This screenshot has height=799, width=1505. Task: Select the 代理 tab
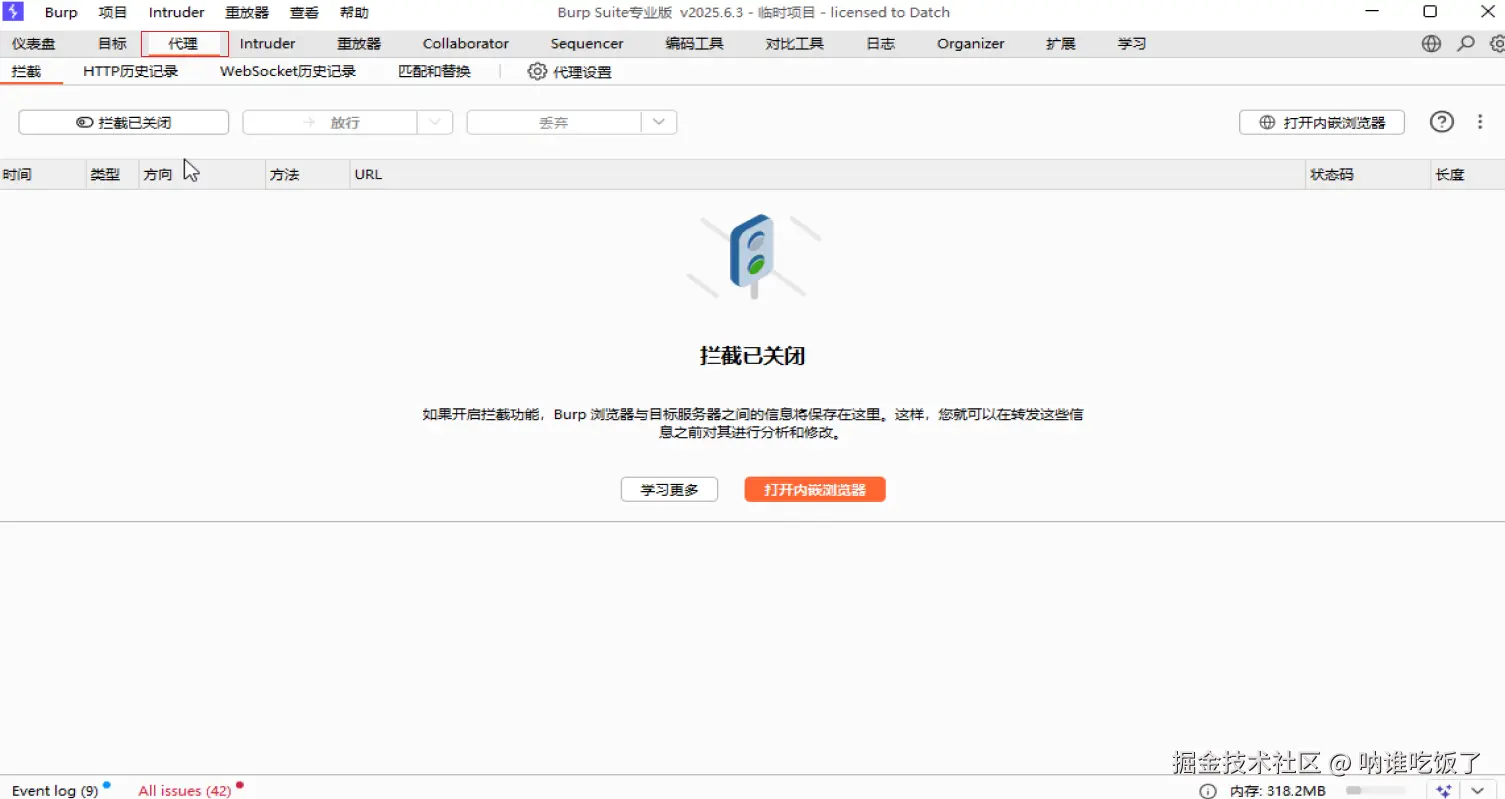coord(184,44)
